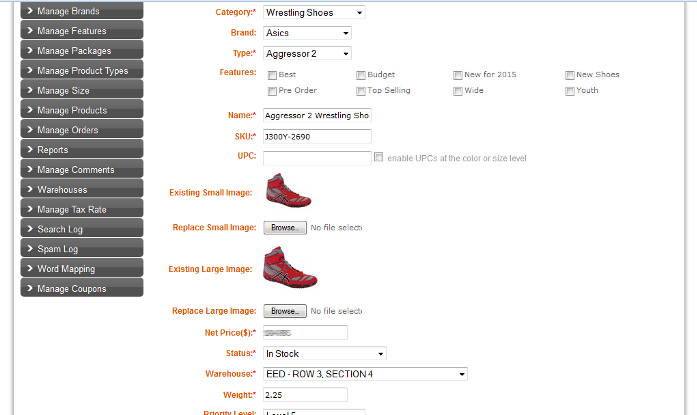The height and width of the screenshot is (415, 697).
Task: Change the Status dropdown from In Stock
Action: coord(324,354)
